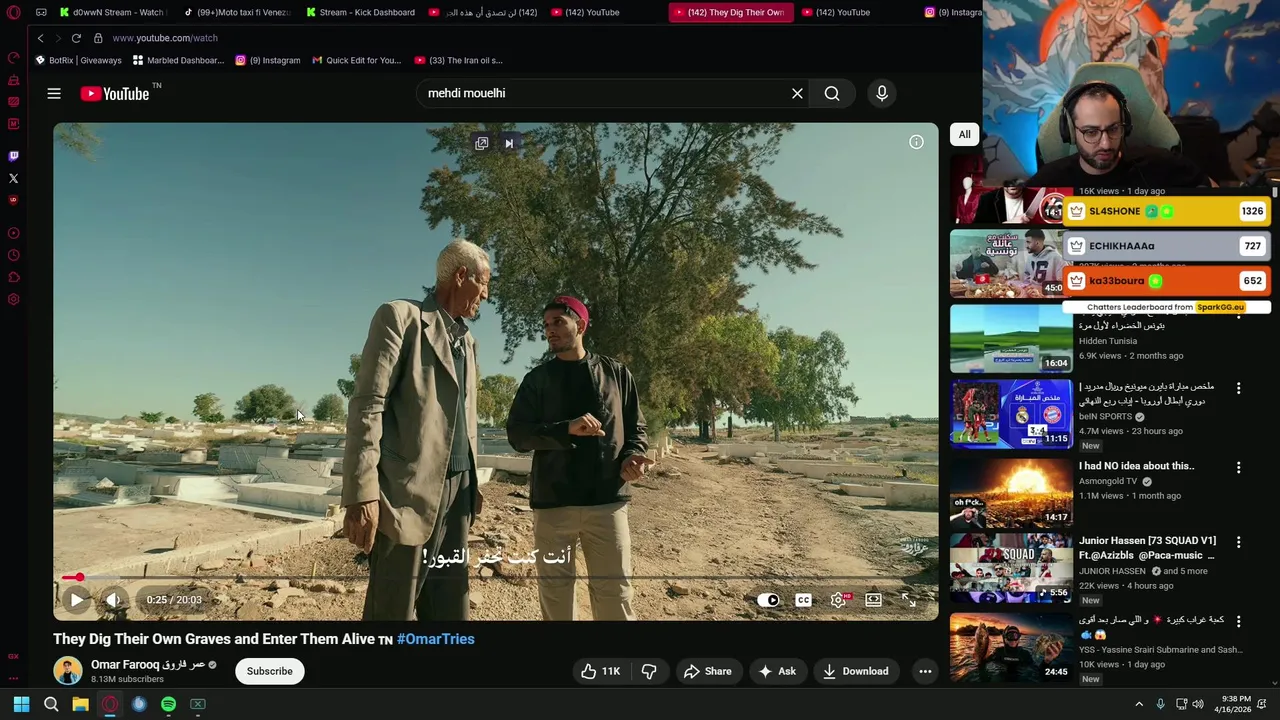Switch to d0wwN Stream Kick tab
This screenshot has width=1280, height=720.
pyautogui.click(x=111, y=12)
